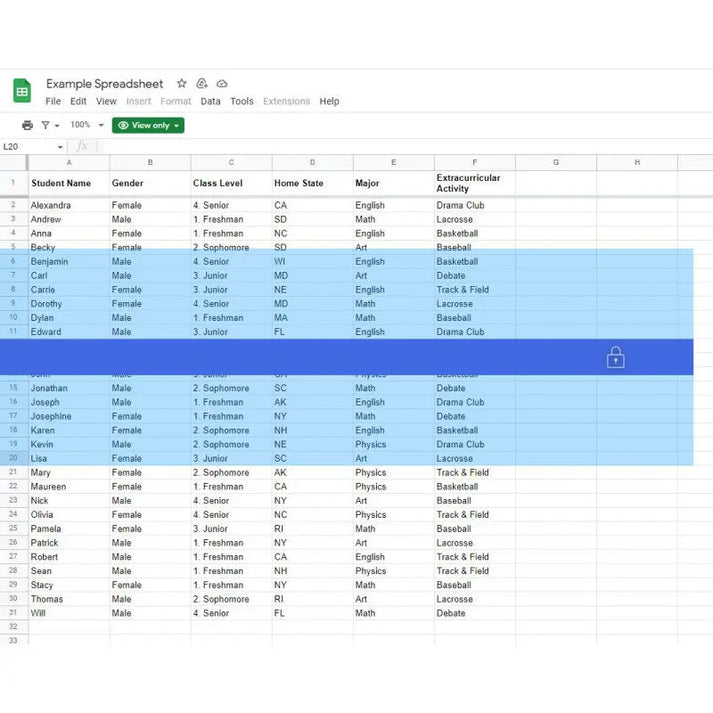
Task: Select row 25 header
Action: (x=14, y=529)
